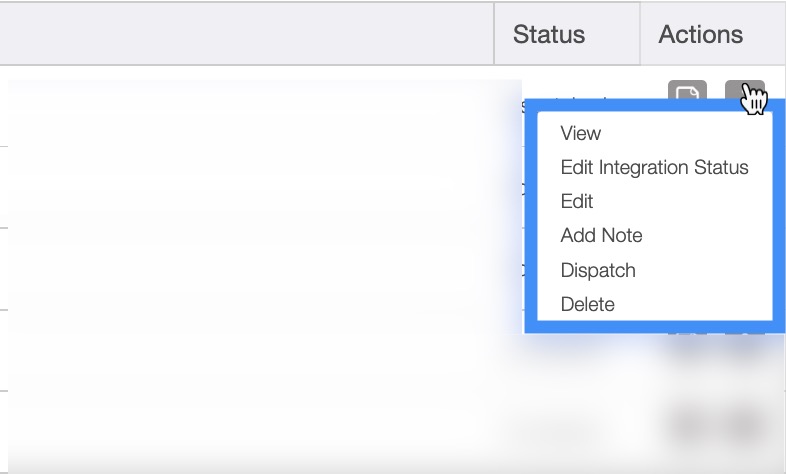Attach a note using Add Note
Image resolution: width=786 pixels, height=474 pixels.
coord(601,236)
